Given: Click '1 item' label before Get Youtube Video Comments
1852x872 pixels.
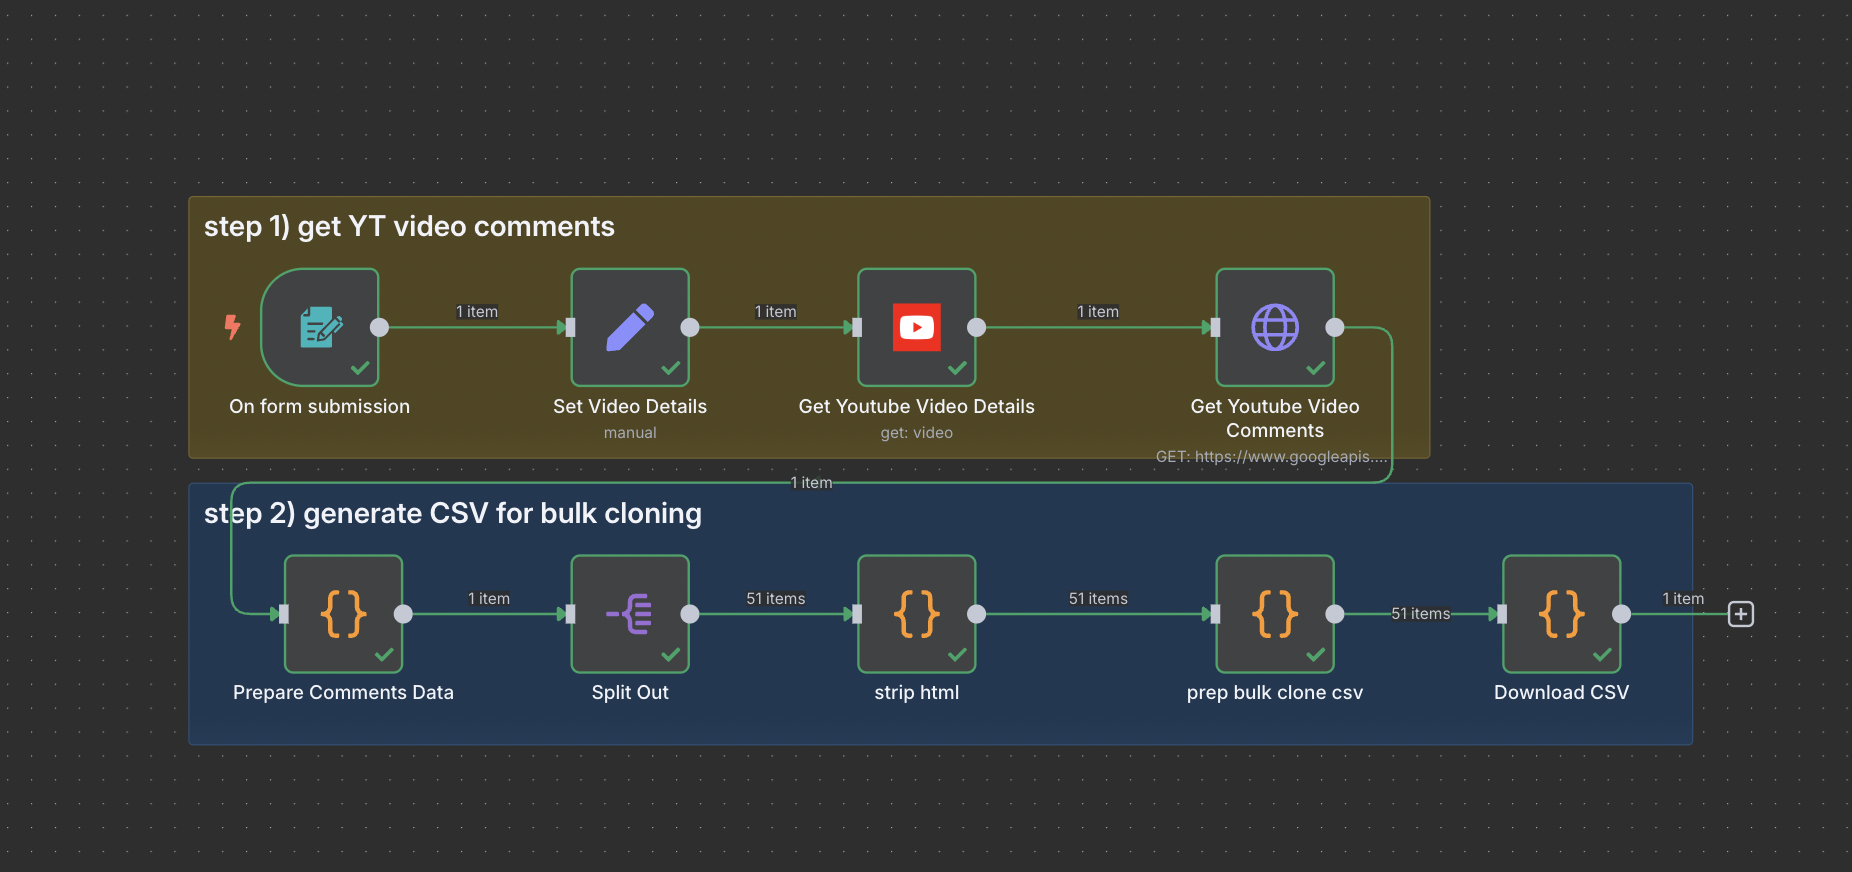Looking at the screenshot, I should pos(1098,312).
